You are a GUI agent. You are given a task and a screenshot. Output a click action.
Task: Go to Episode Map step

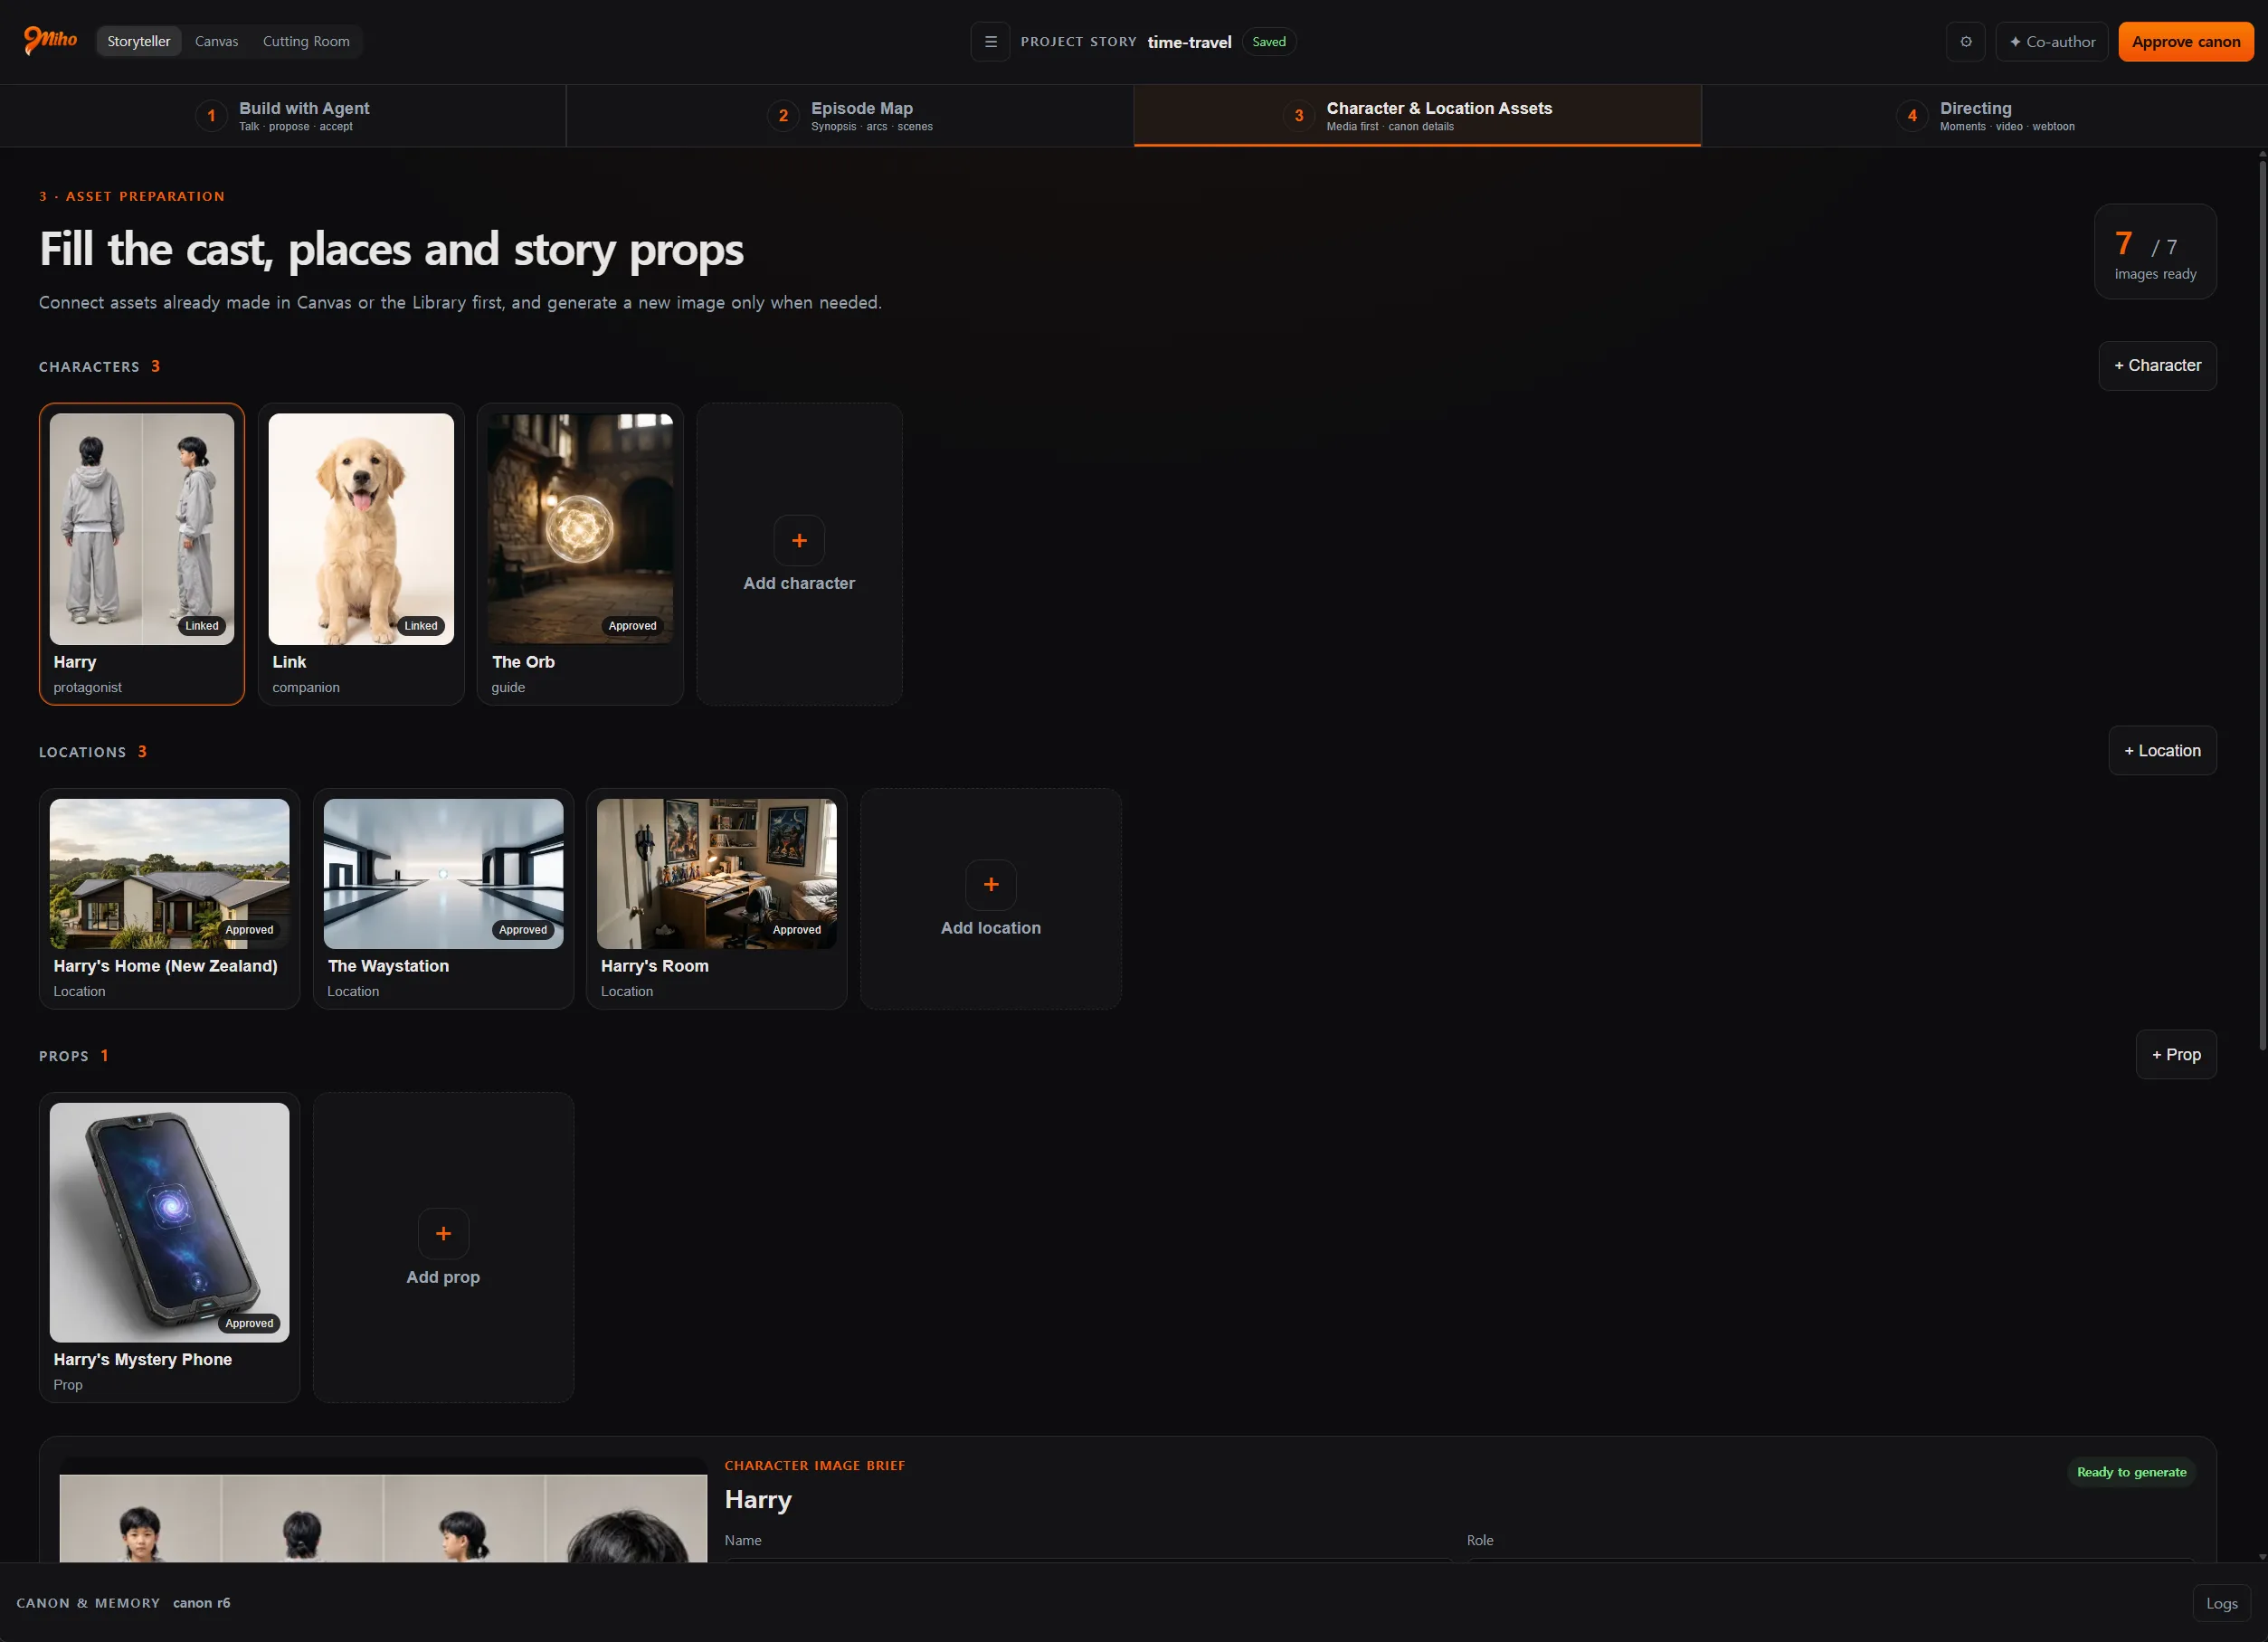click(x=850, y=116)
